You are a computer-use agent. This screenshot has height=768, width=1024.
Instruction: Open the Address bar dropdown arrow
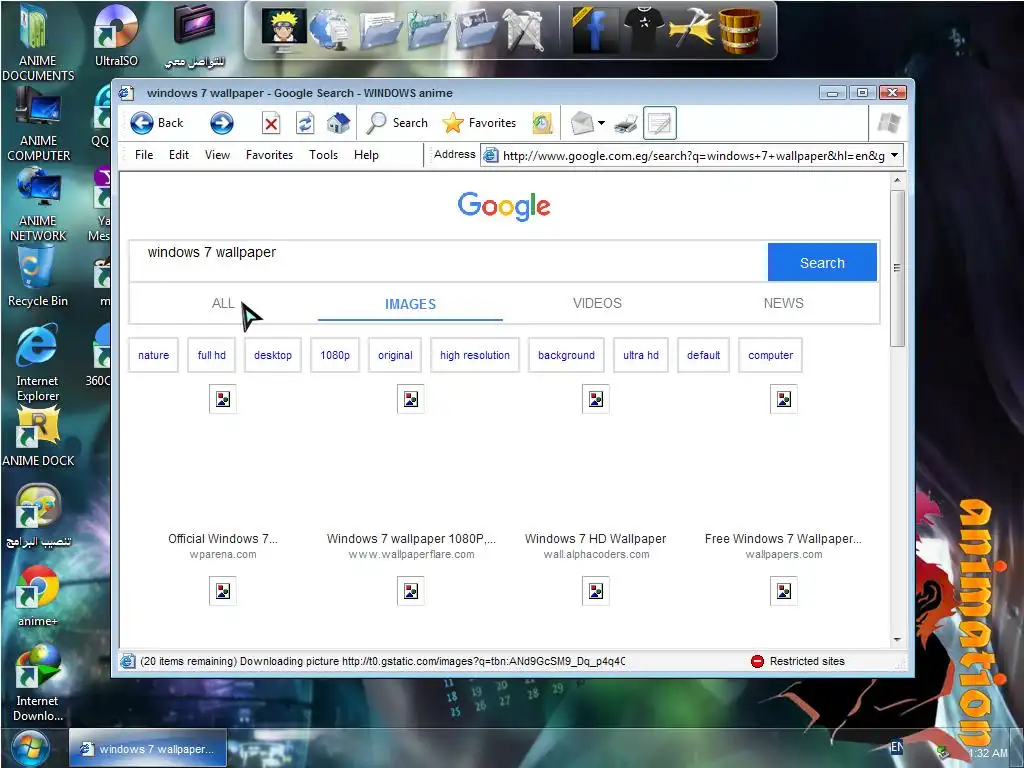click(x=895, y=155)
